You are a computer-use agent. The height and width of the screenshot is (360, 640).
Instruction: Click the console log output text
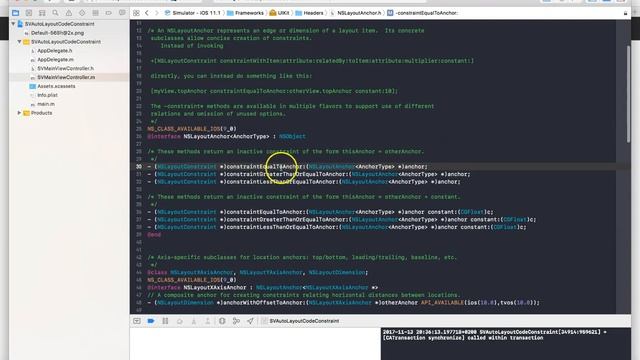click(494, 335)
